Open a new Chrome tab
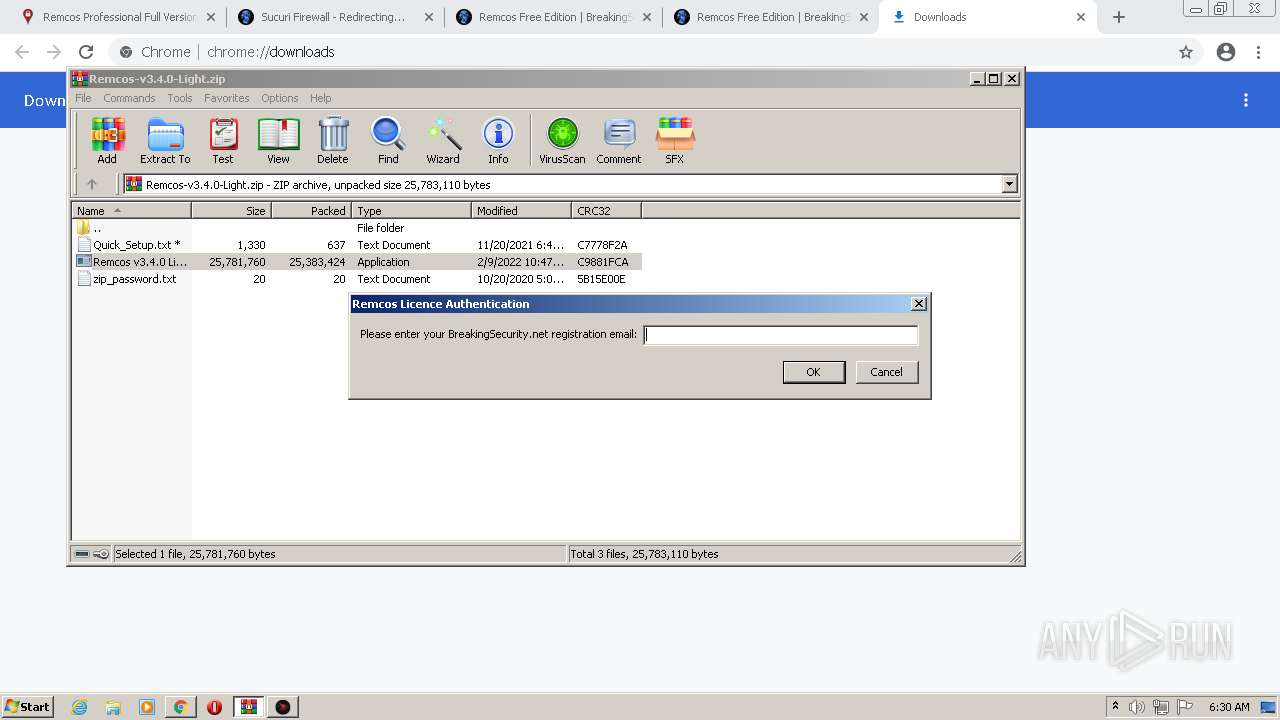Viewport: 1280px width, 720px height. click(1119, 17)
